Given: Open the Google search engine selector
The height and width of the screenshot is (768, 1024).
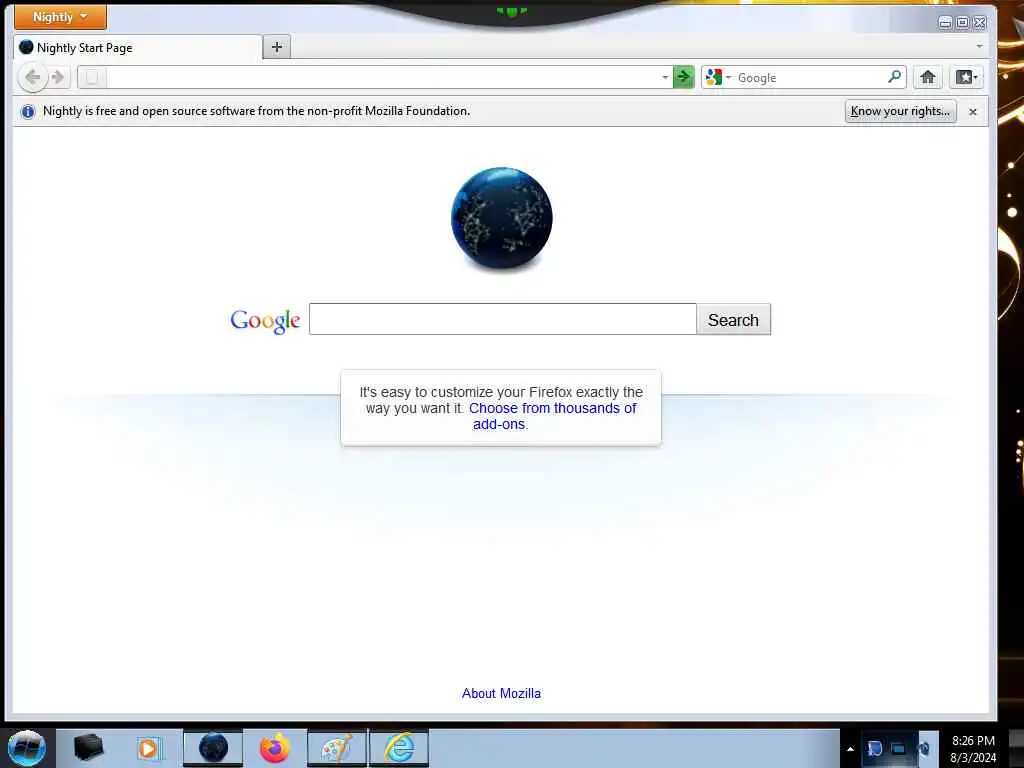Looking at the screenshot, I should (x=718, y=78).
